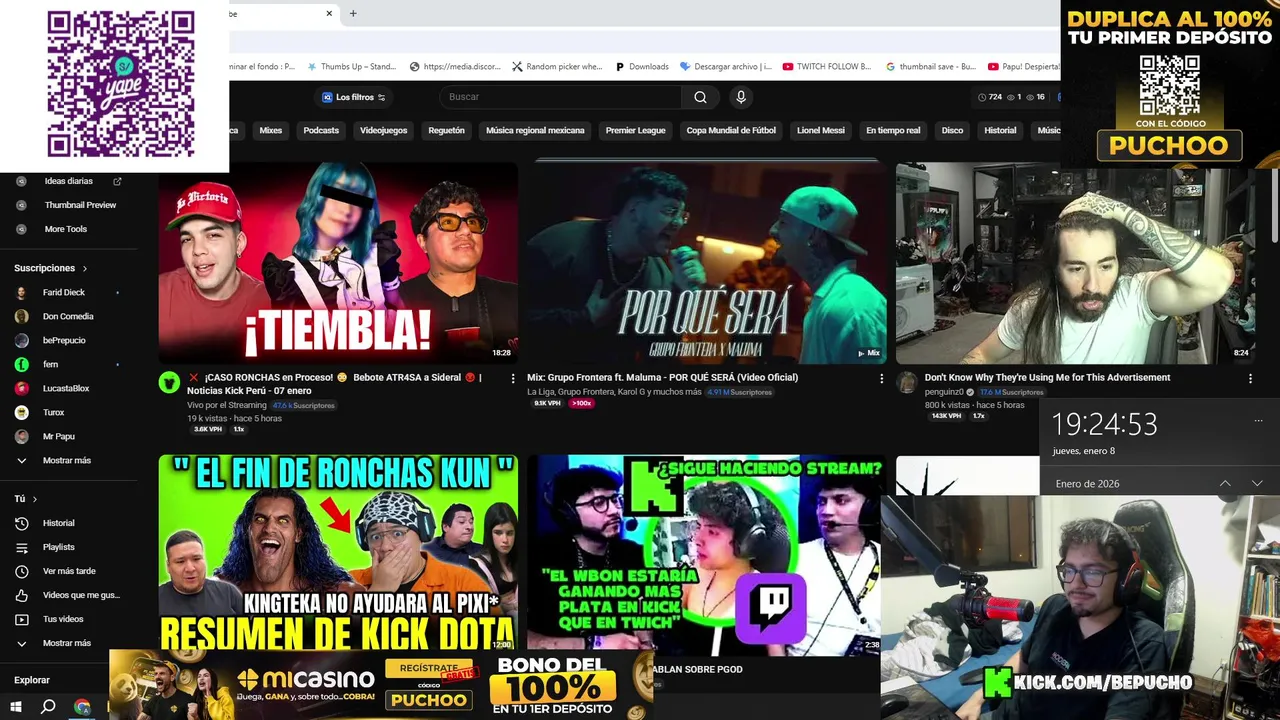
Task: Play the POR QUÉ SERÁ mix thumbnail
Action: tap(706, 262)
